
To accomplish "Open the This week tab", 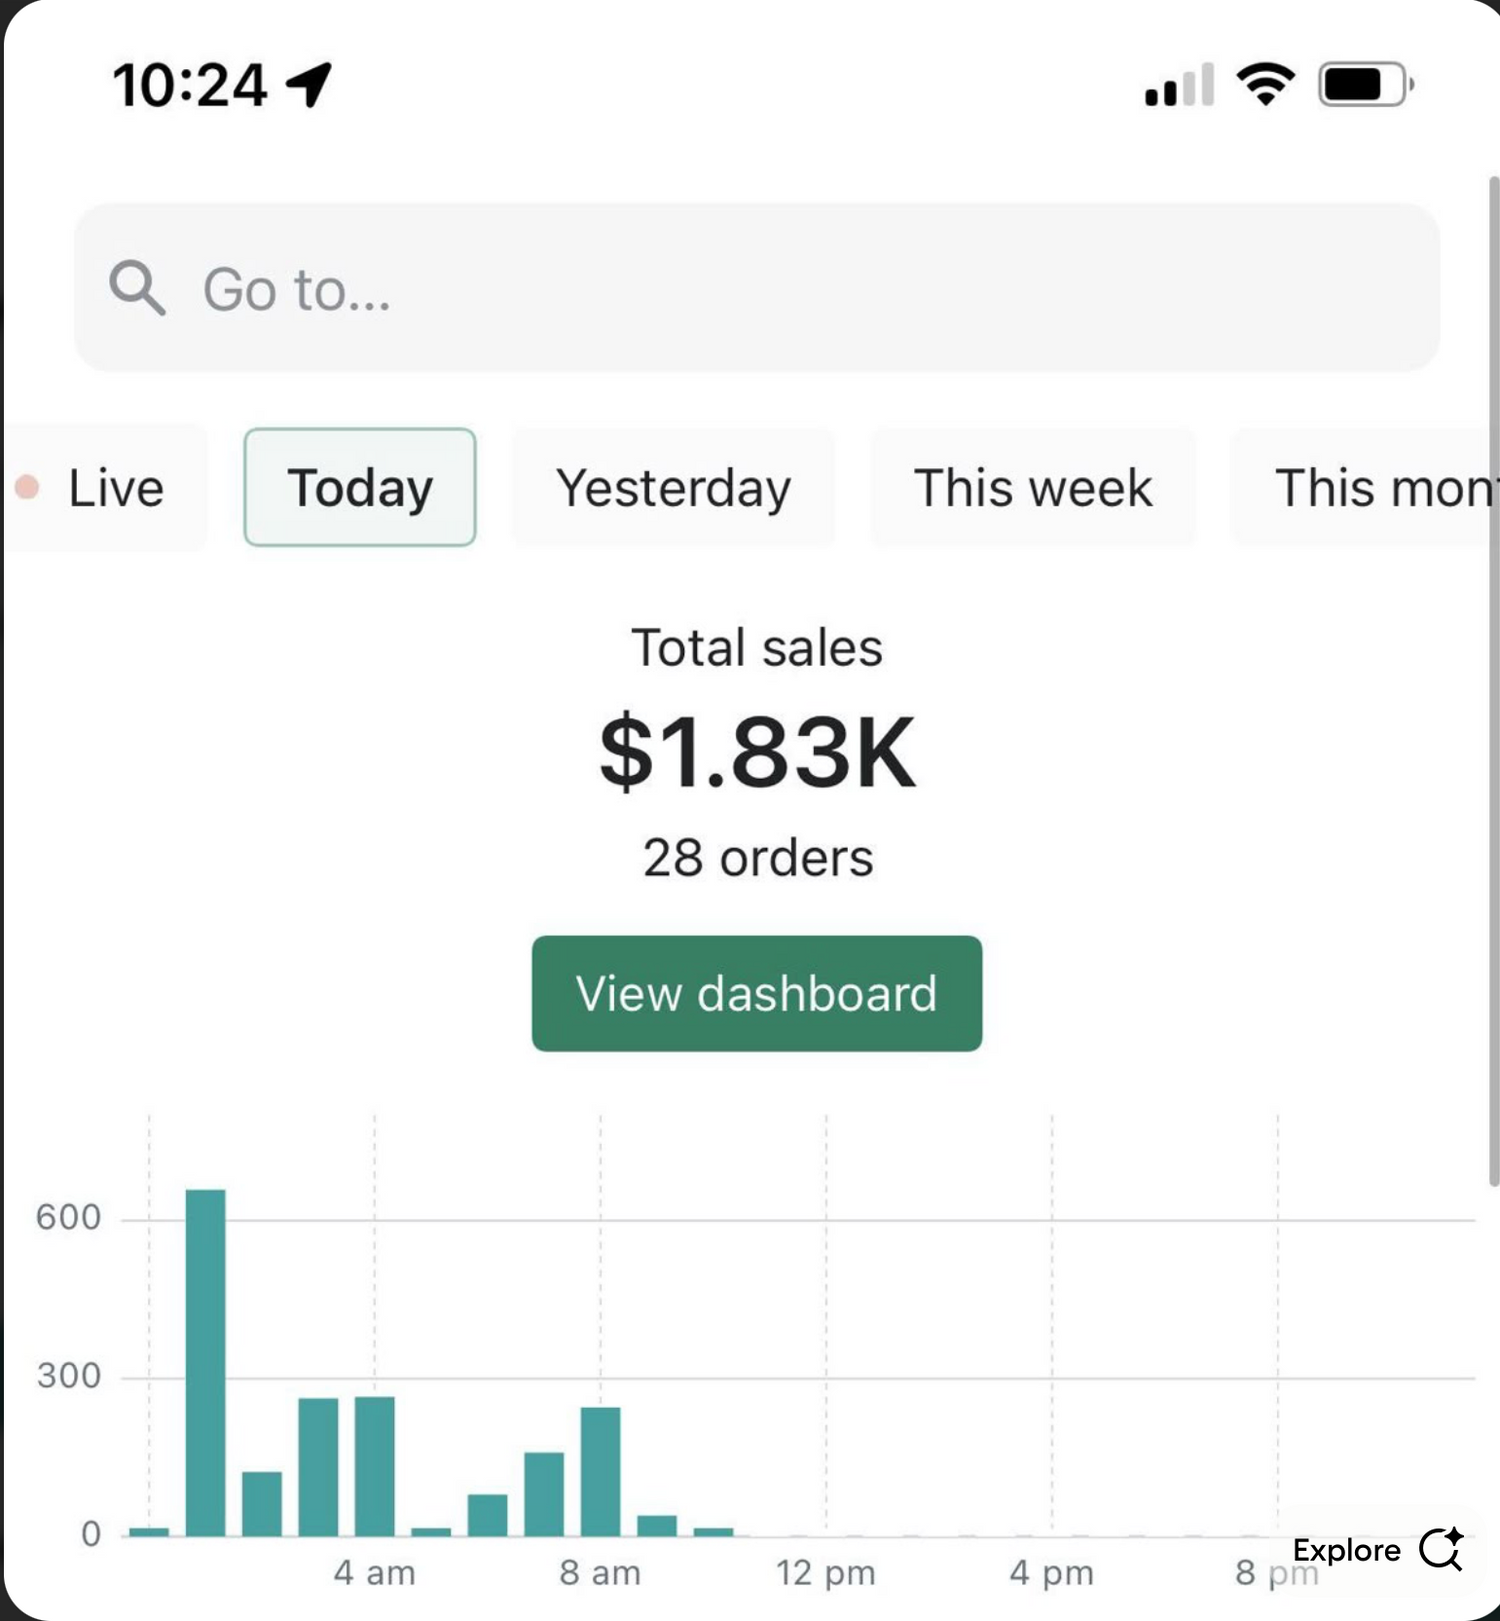I will coord(1033,488).
